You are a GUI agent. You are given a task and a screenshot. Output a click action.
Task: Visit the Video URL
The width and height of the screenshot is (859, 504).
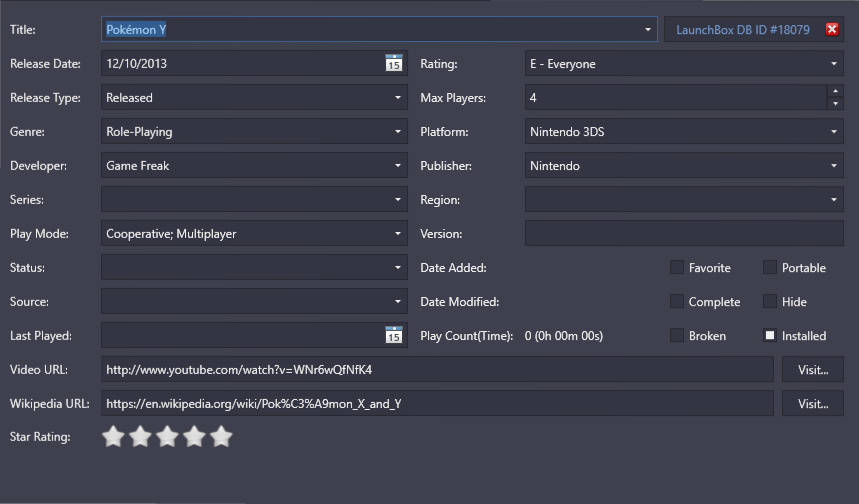click(812, 369)
